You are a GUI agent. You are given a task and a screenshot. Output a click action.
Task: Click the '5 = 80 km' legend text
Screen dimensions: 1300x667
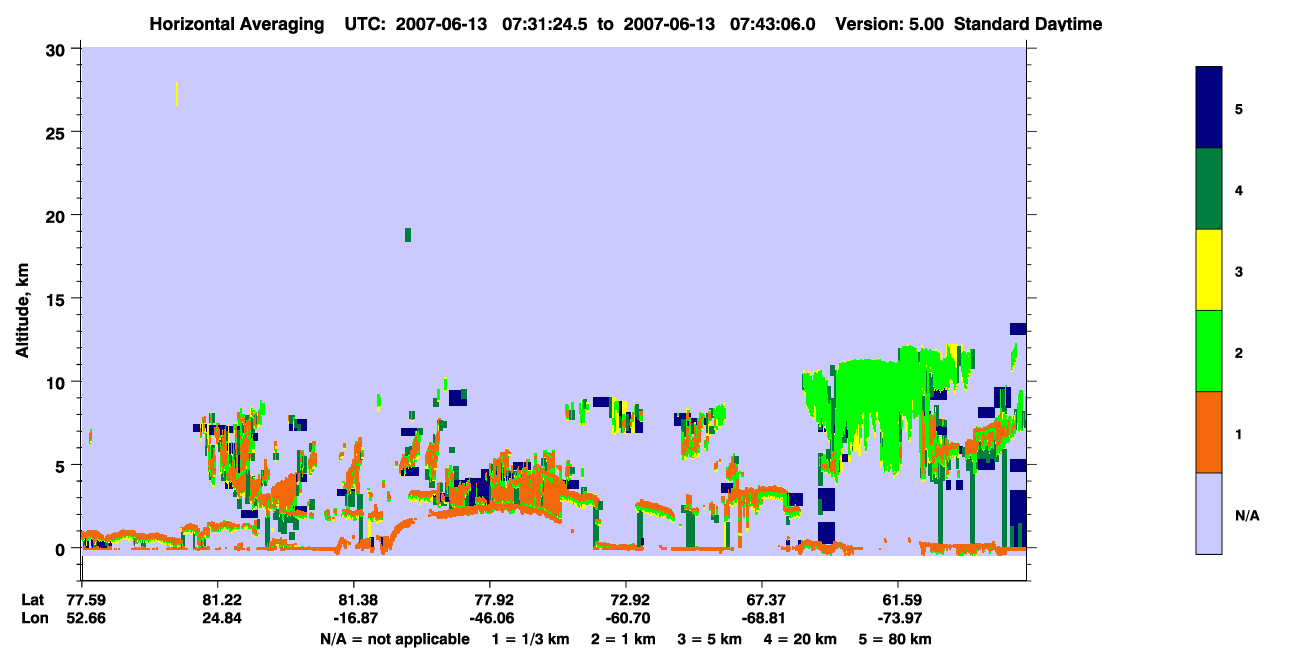click(x=896, y=639)
